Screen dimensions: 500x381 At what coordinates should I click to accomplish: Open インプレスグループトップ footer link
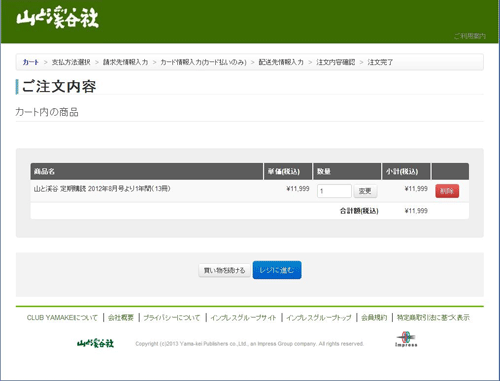(x=319, y=318)
